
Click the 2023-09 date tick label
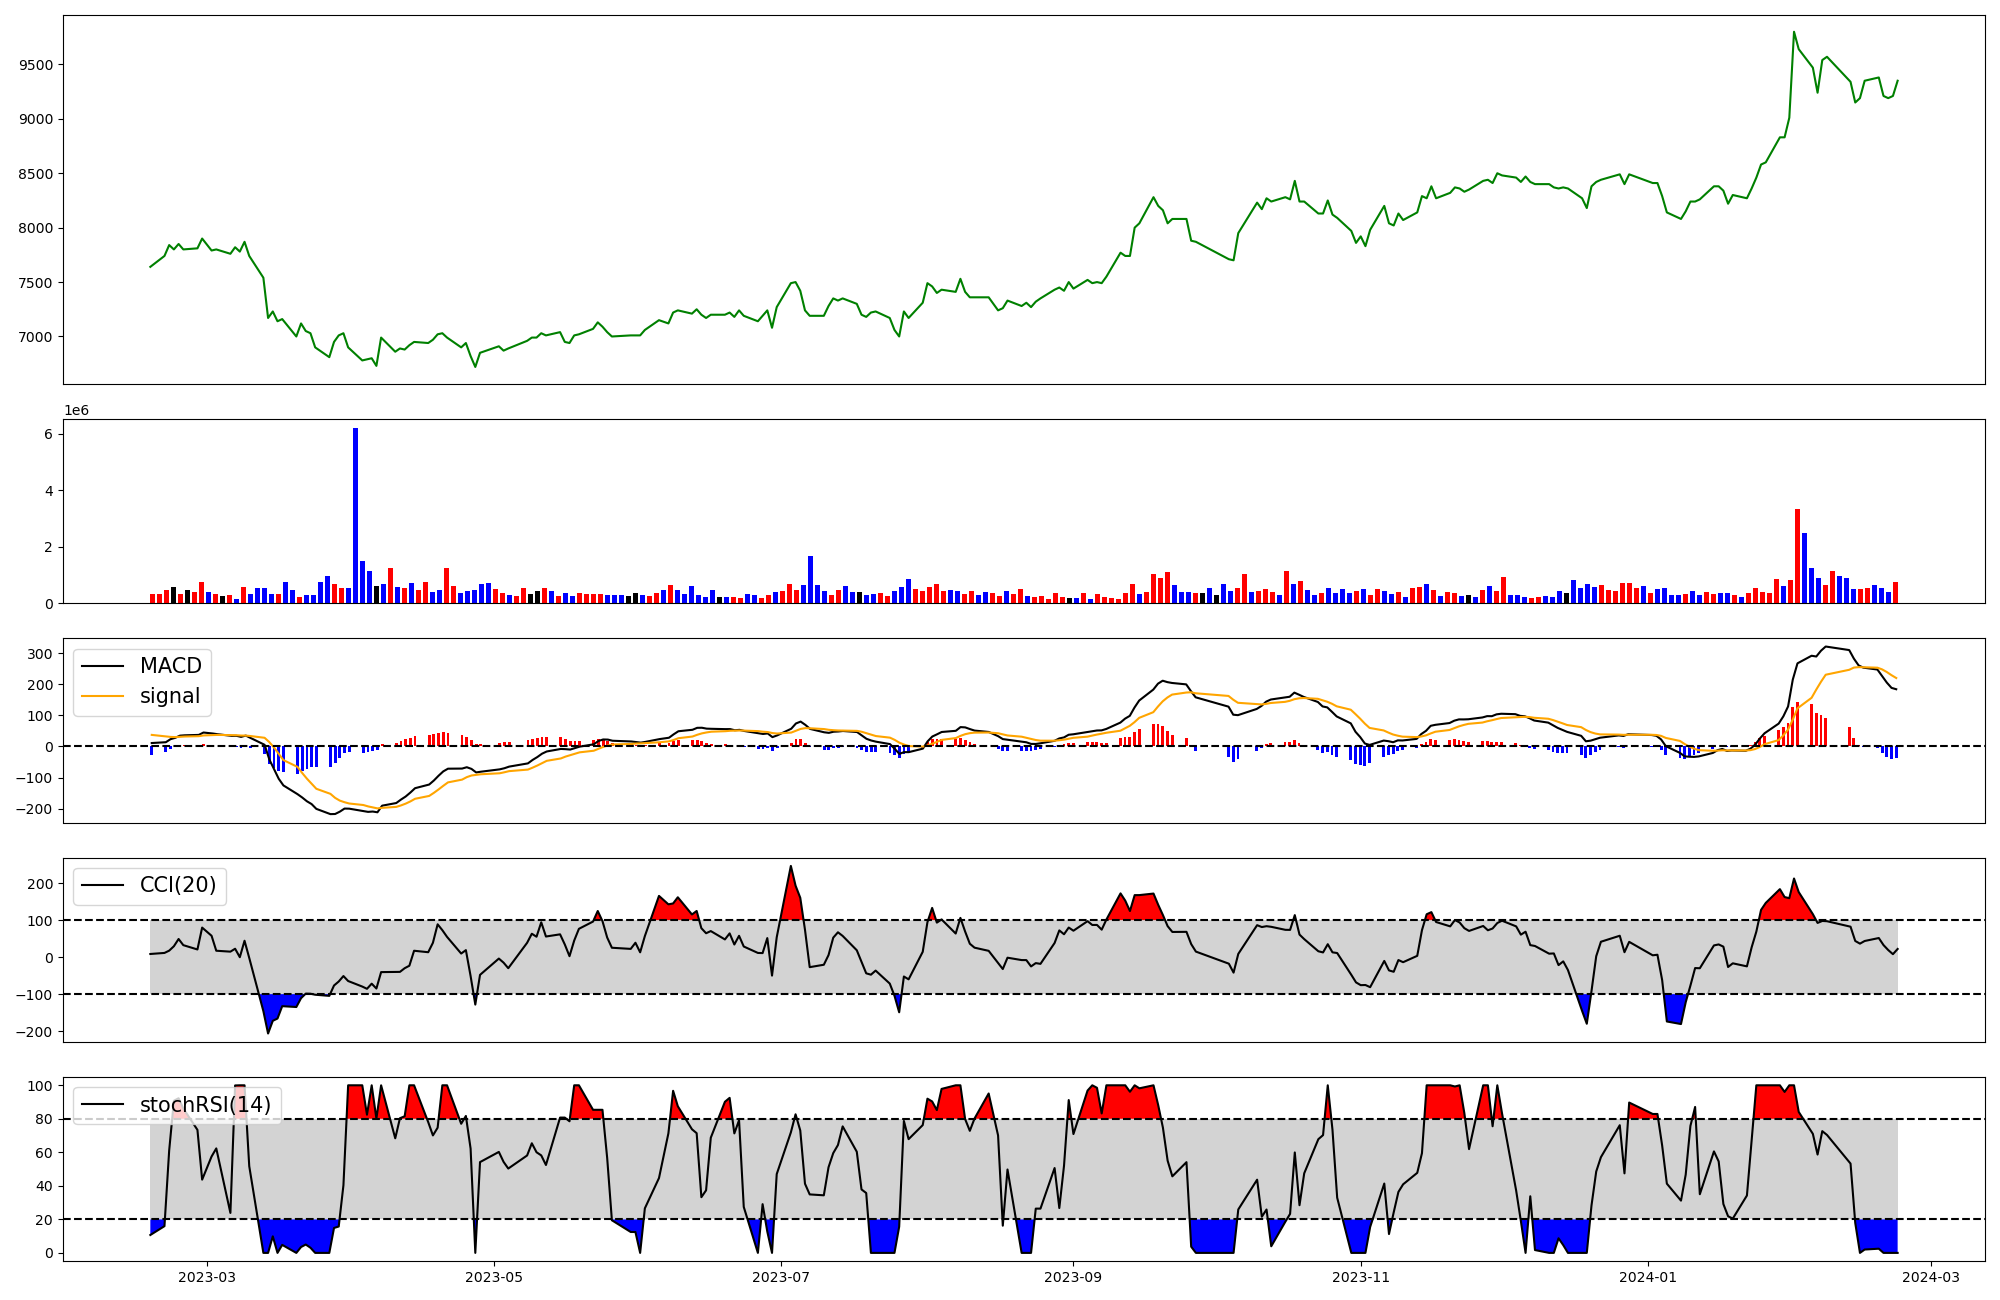point(1073,1277)
